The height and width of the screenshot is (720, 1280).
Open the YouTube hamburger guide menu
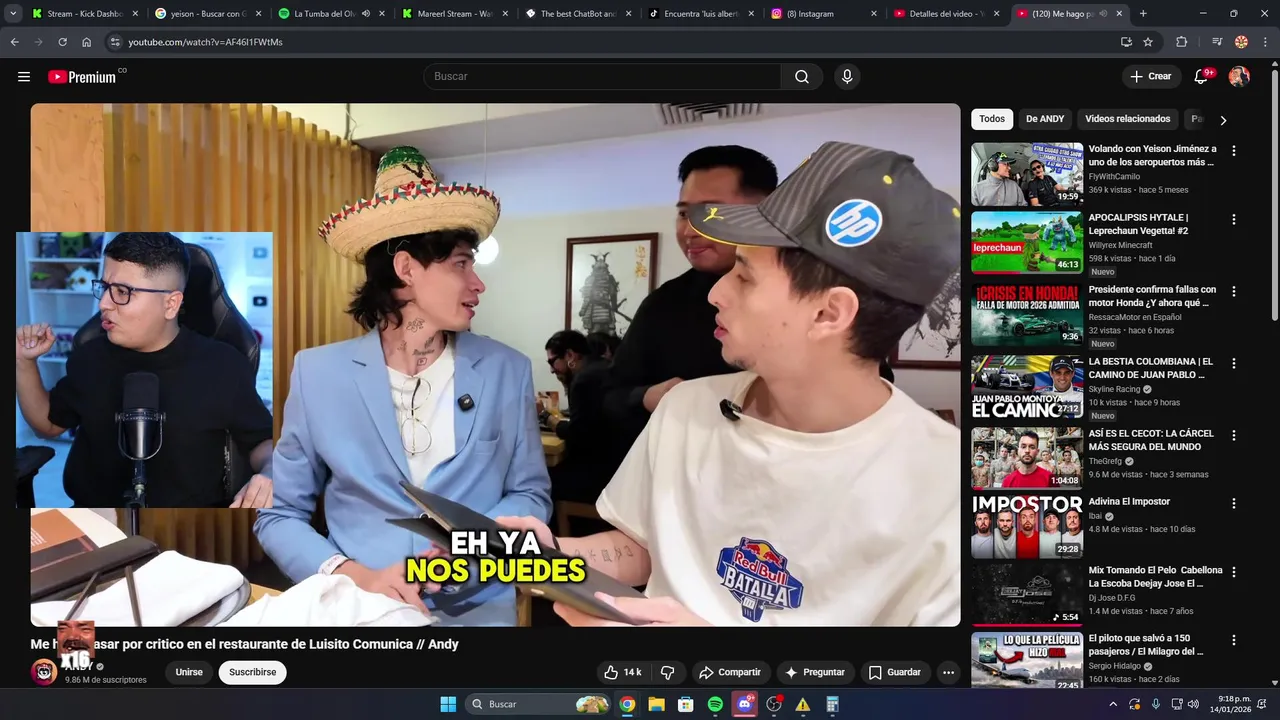(24, 77)
